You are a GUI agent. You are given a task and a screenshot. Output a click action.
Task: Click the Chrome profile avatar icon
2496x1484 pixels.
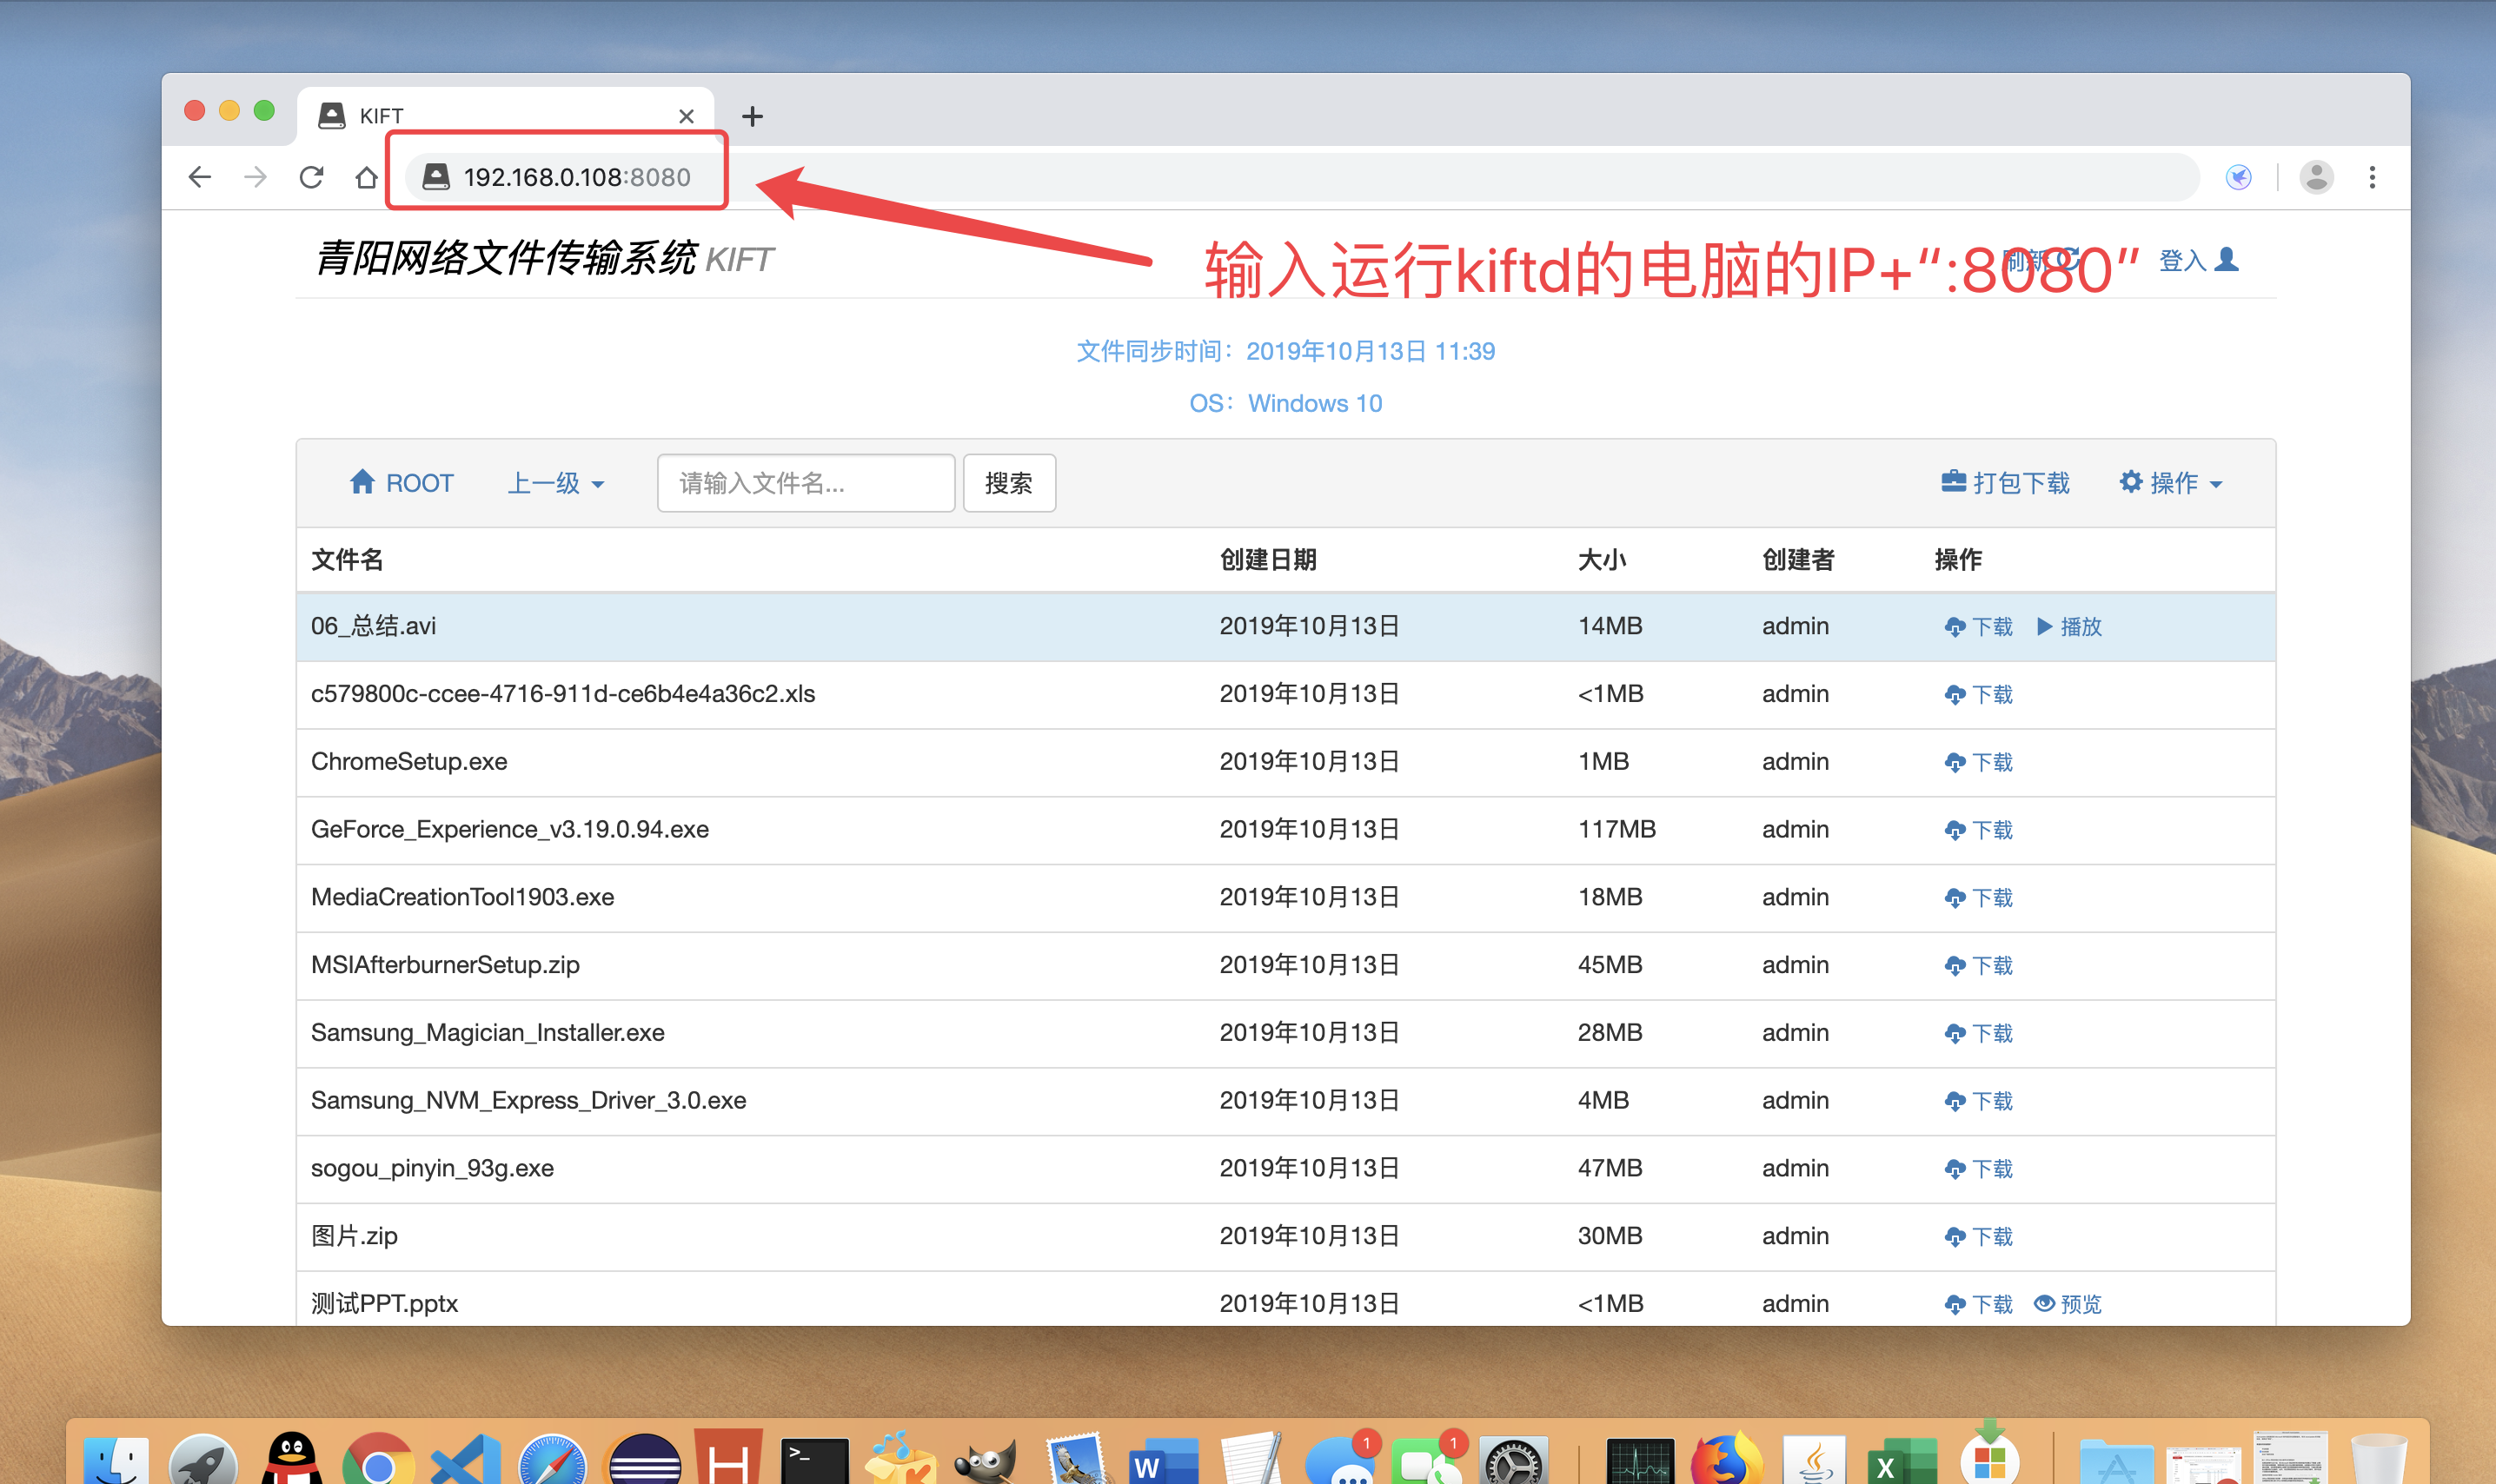(x=2318, y=177)
